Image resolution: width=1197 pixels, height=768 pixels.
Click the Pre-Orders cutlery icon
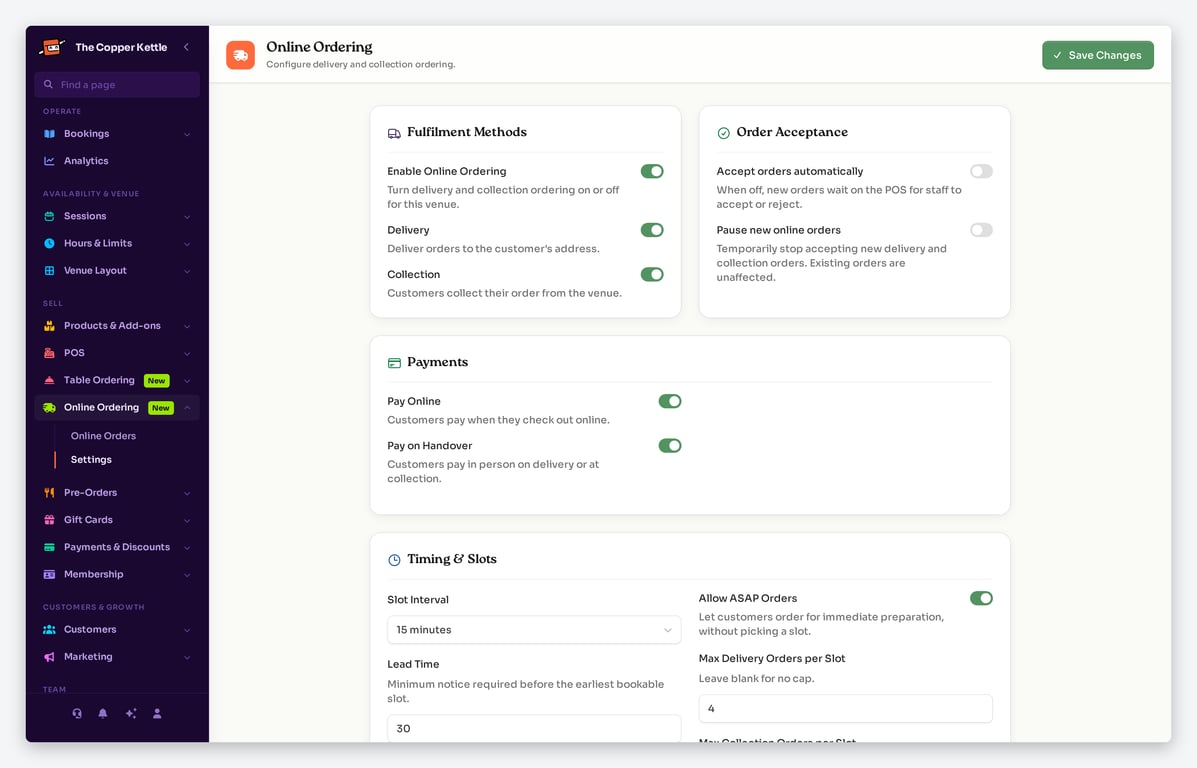coord(49,493)
